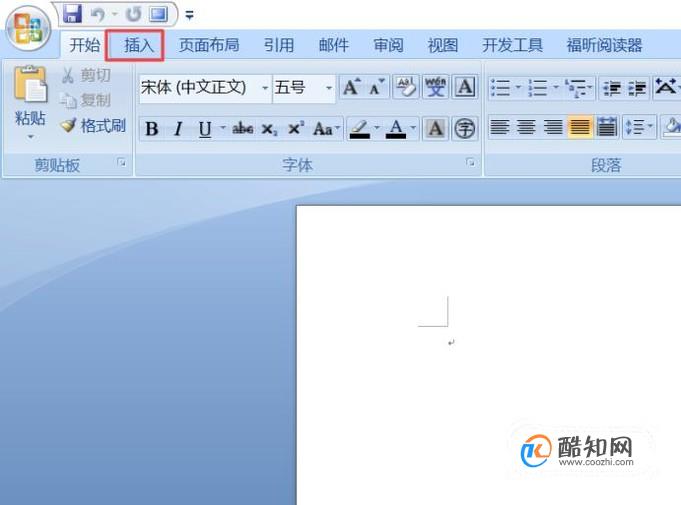Click font name box 宋体 (中文正文)
The width and height of the screenshot is (681, 505).
(x=200, y=88)
